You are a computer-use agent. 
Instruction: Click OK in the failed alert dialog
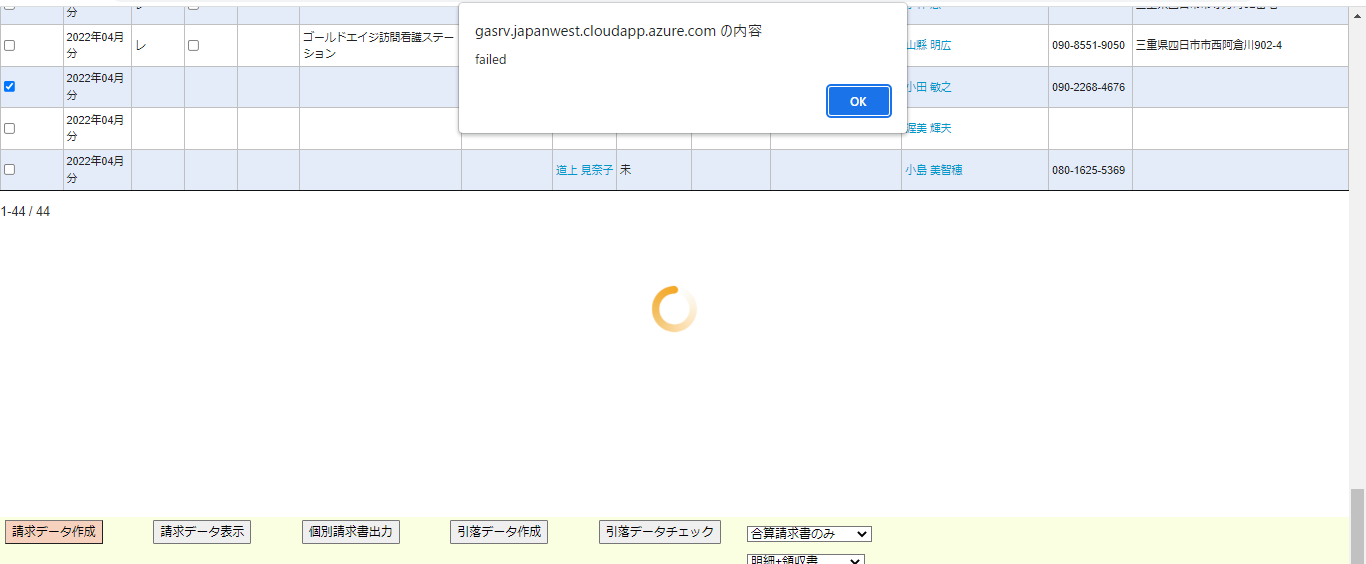point(858,101)
